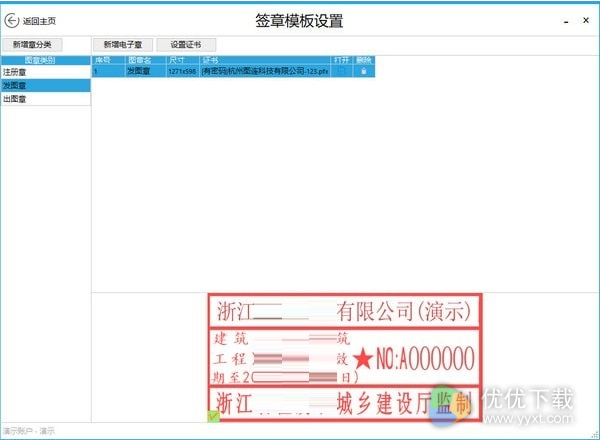Click the 演示账户 status bar text

29,431
